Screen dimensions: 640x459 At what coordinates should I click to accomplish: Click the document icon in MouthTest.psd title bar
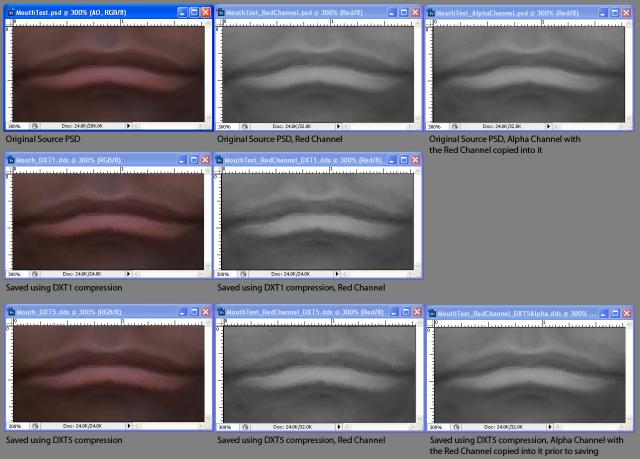[9, 11]
